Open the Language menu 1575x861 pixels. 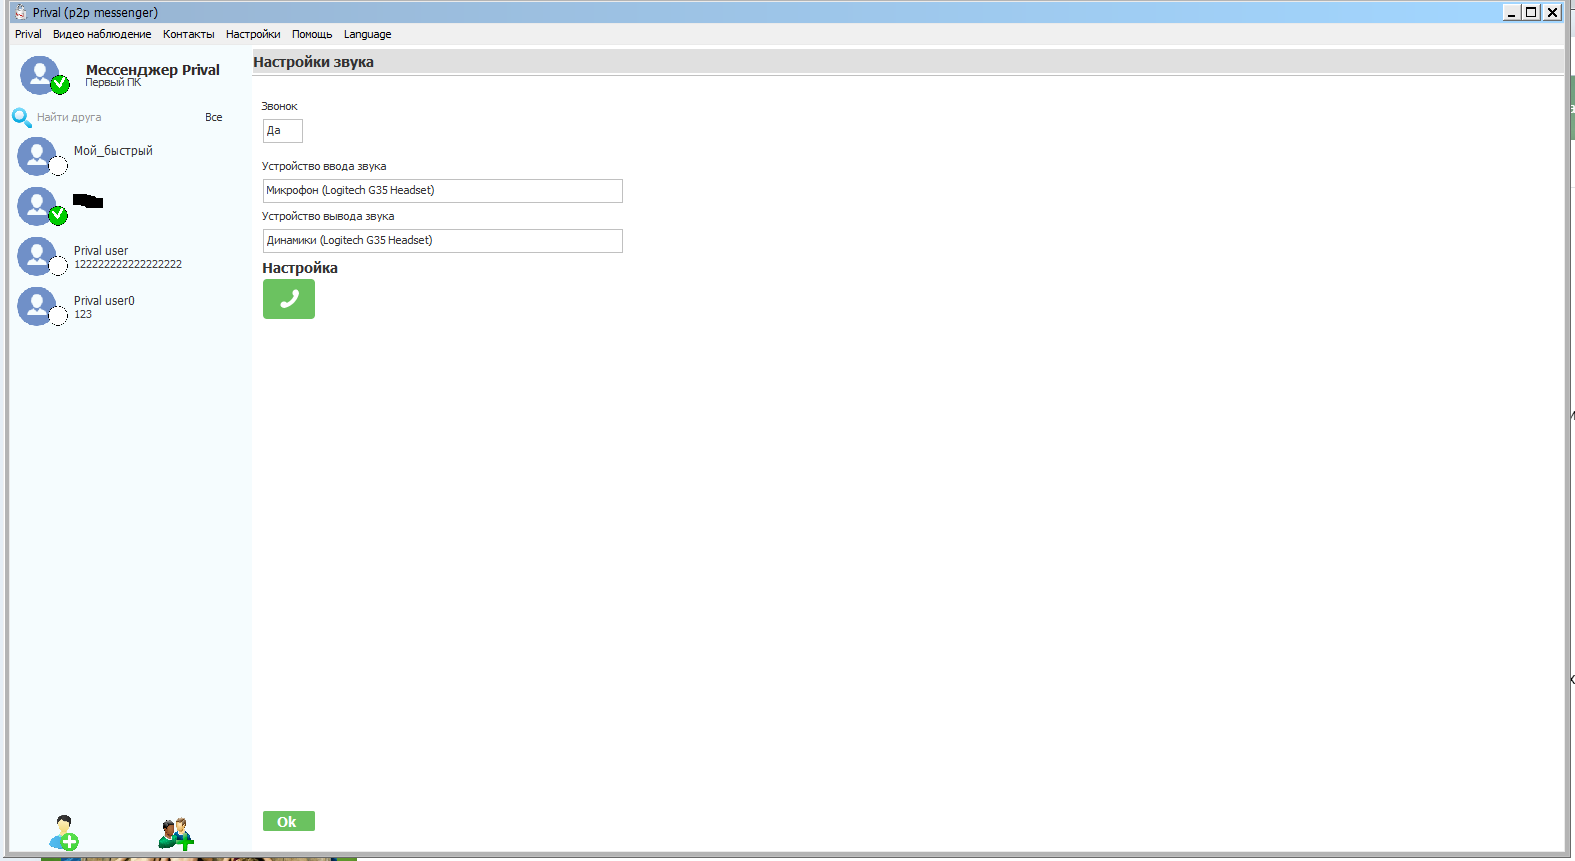[367, 34]
